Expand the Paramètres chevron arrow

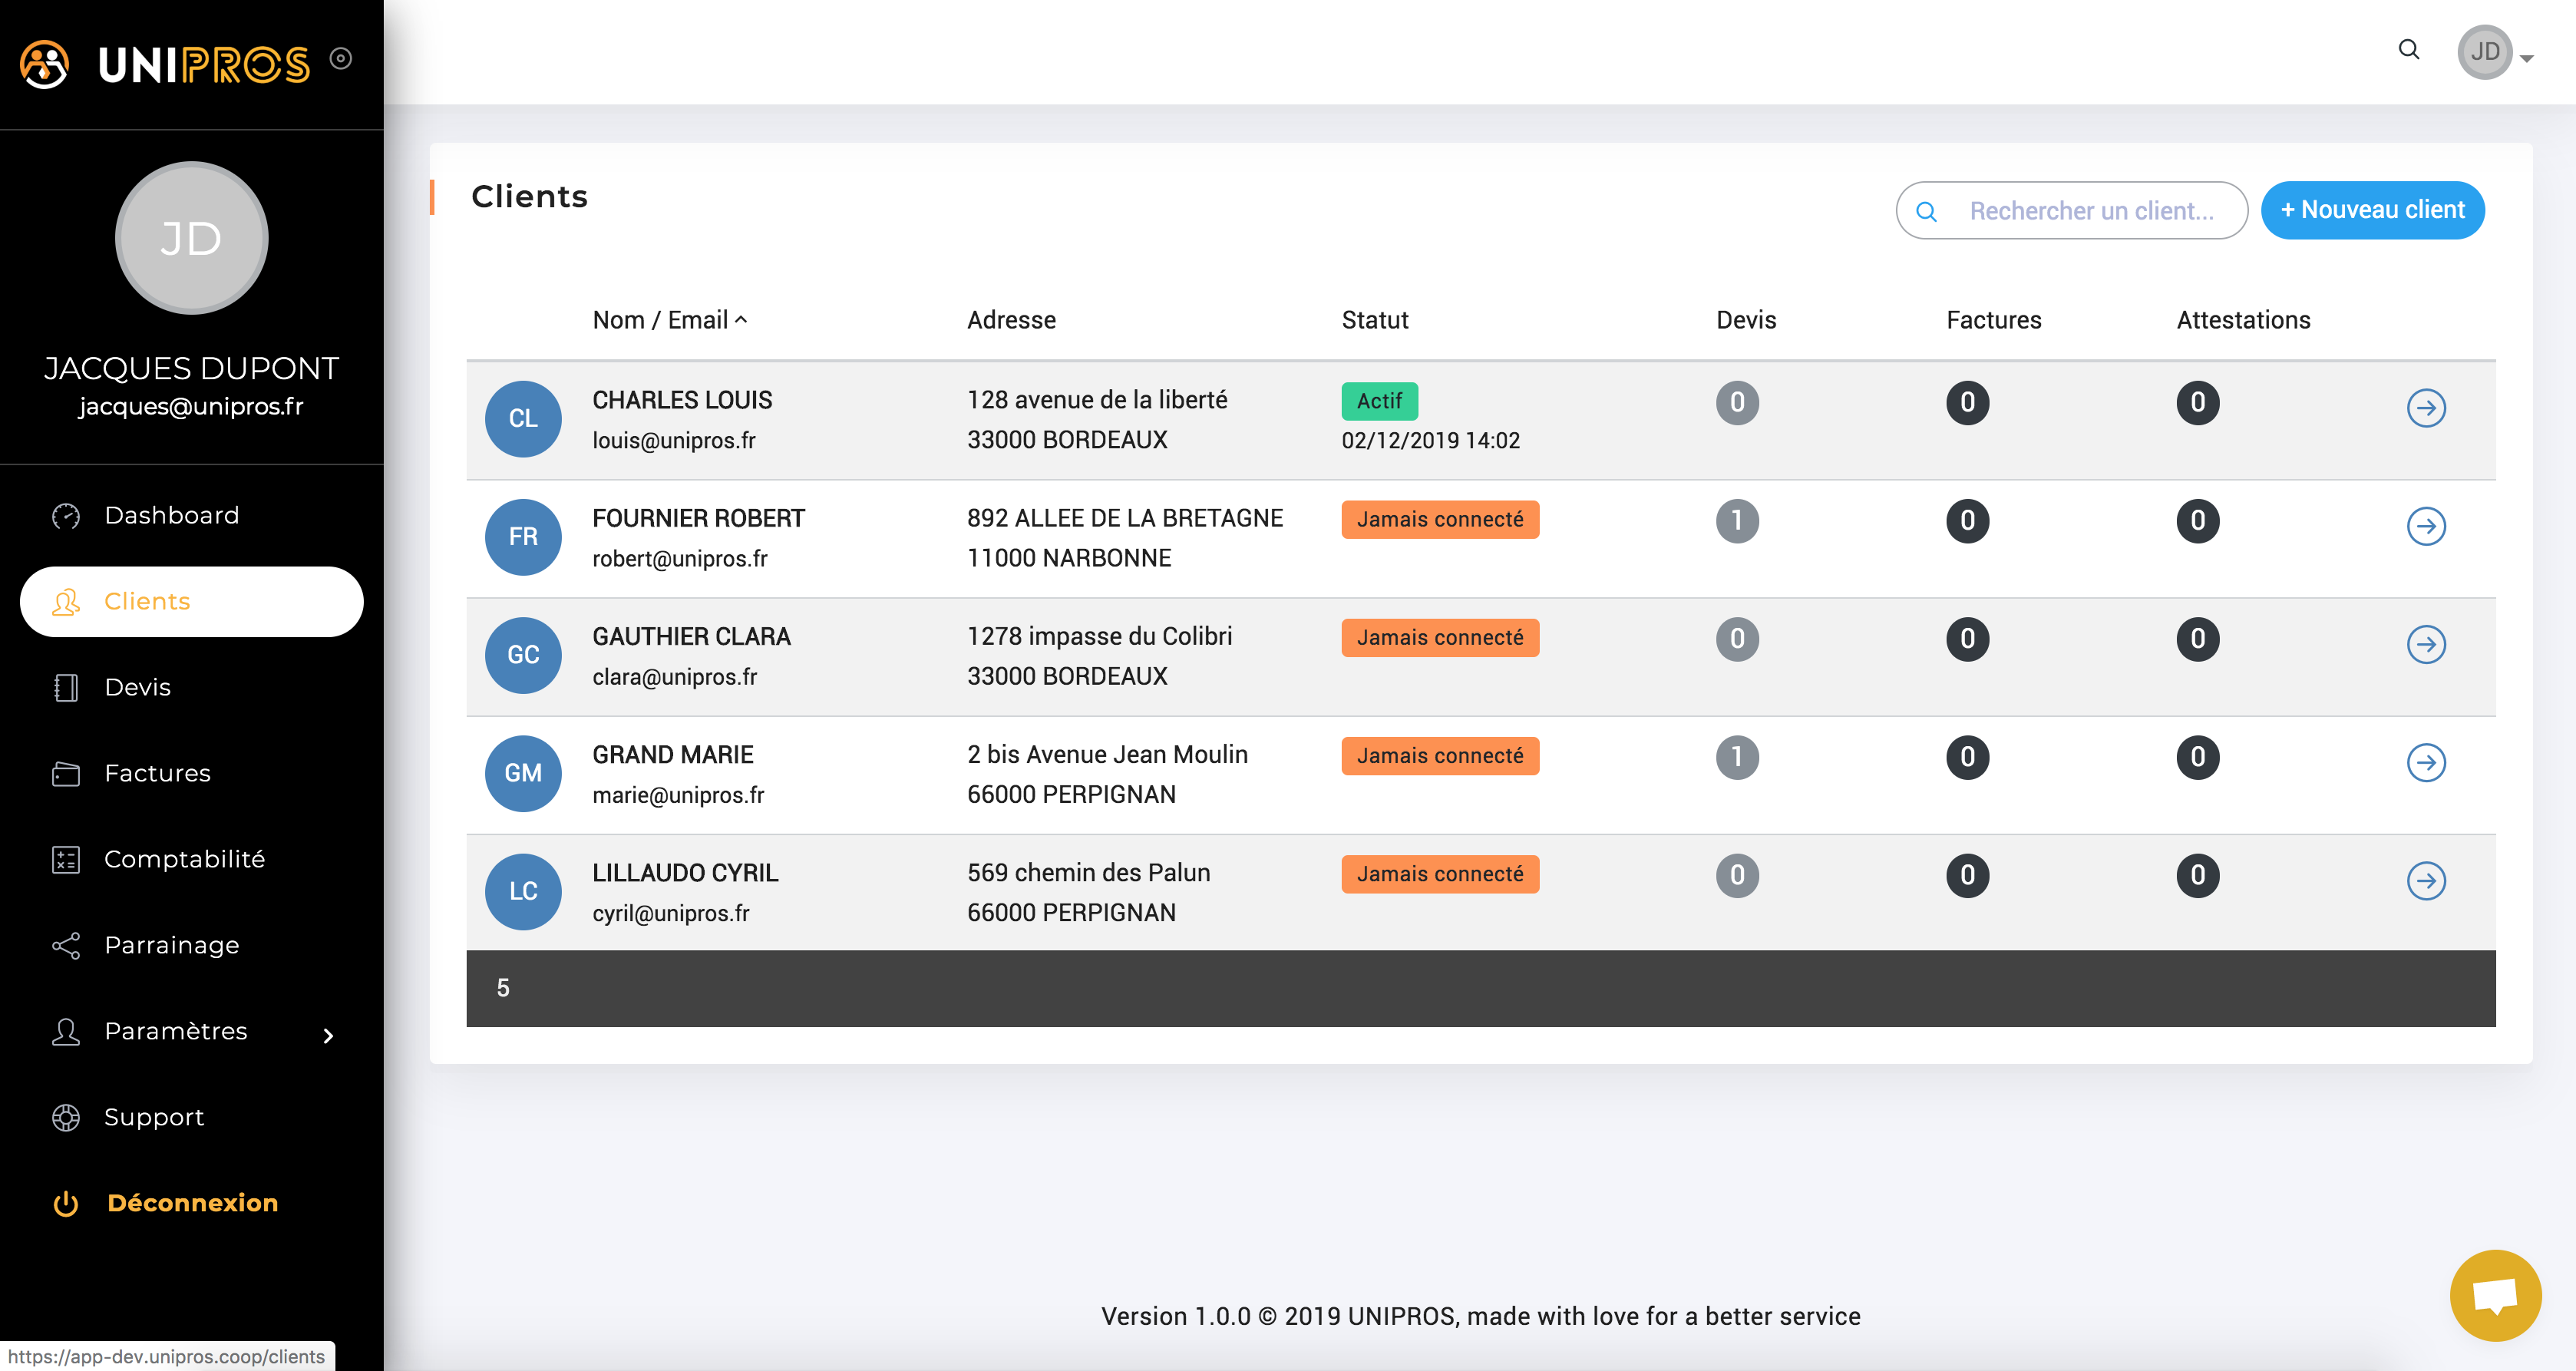[x=328, y=1036]
